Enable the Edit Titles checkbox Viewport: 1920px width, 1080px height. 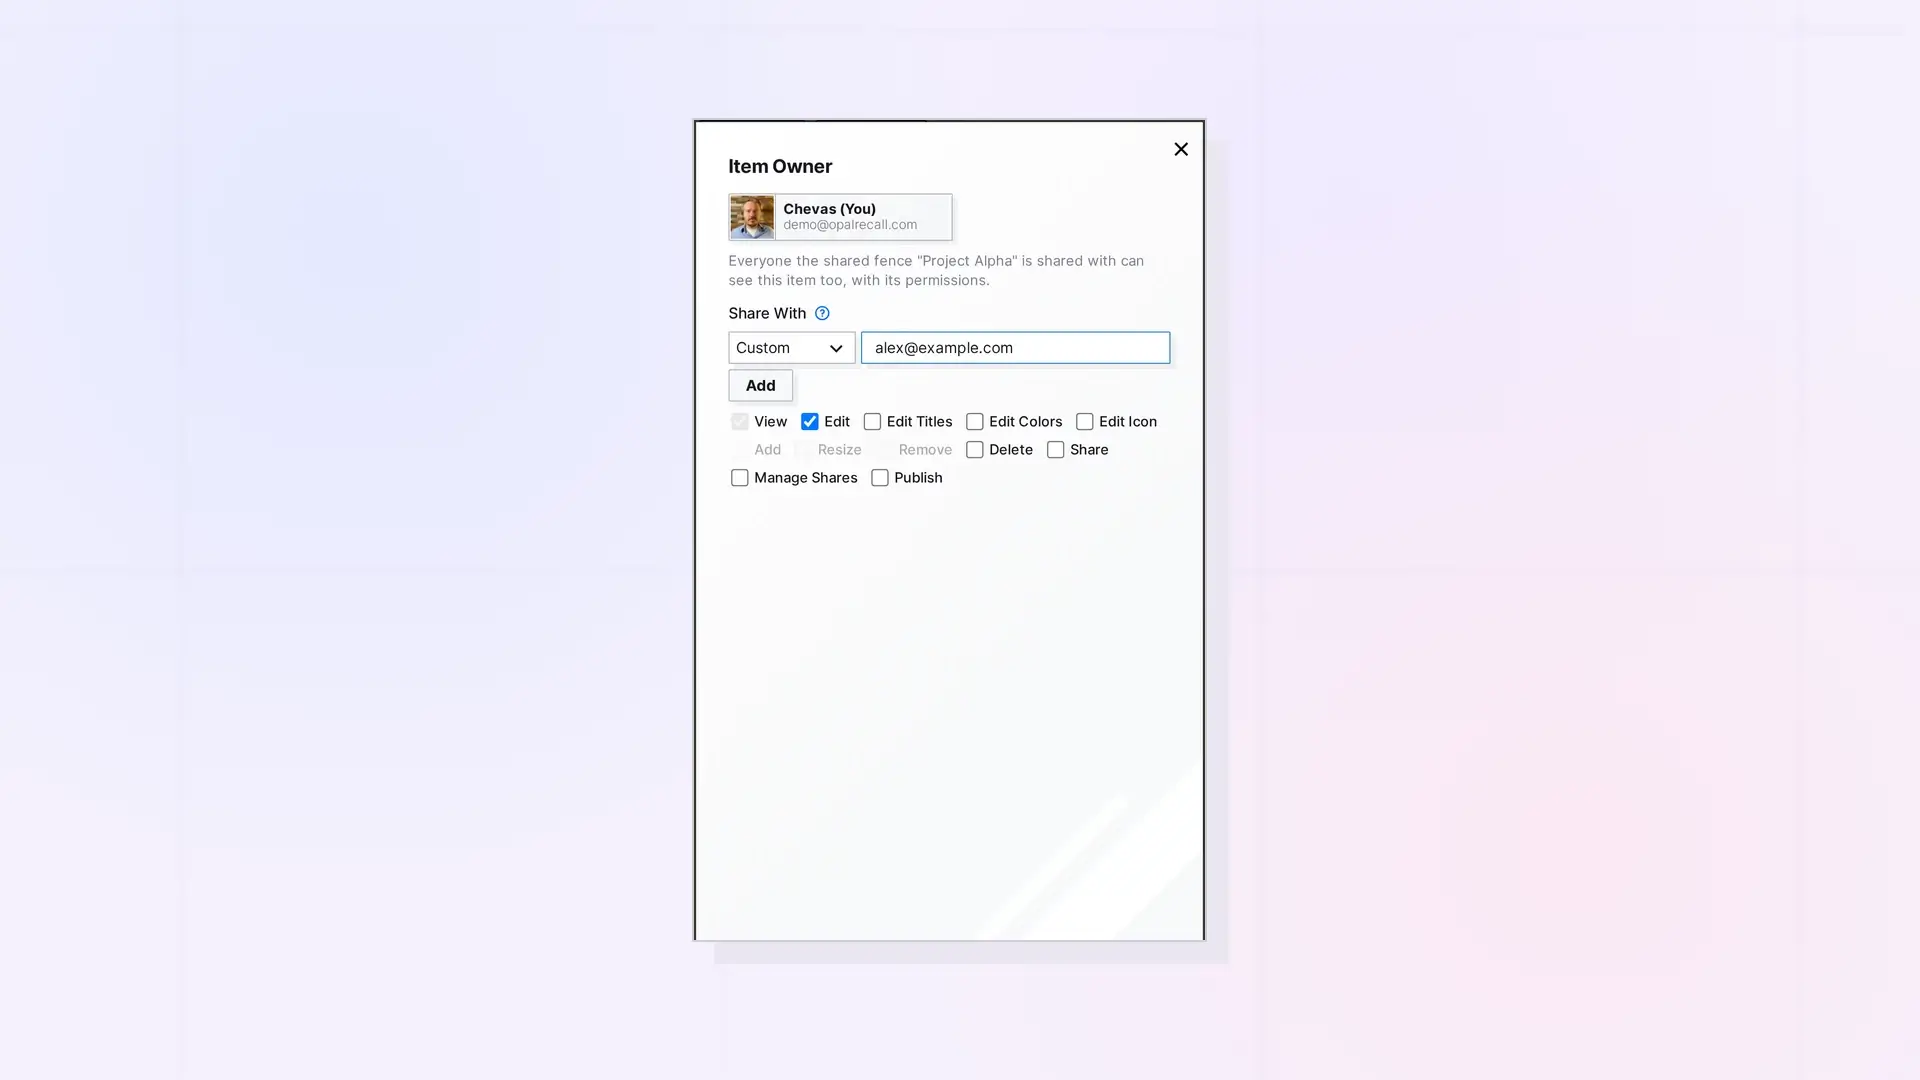(872, 422)
